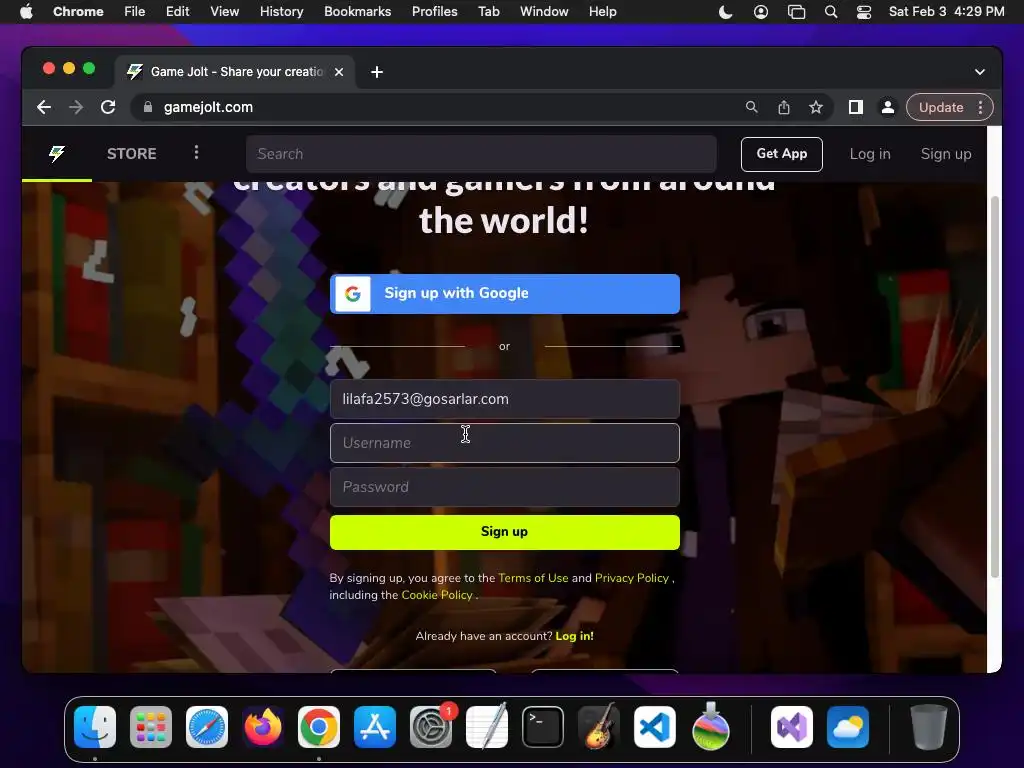Click the zoom magnifier in address bar
The image size is (1024, 768).
click(752, 107)
